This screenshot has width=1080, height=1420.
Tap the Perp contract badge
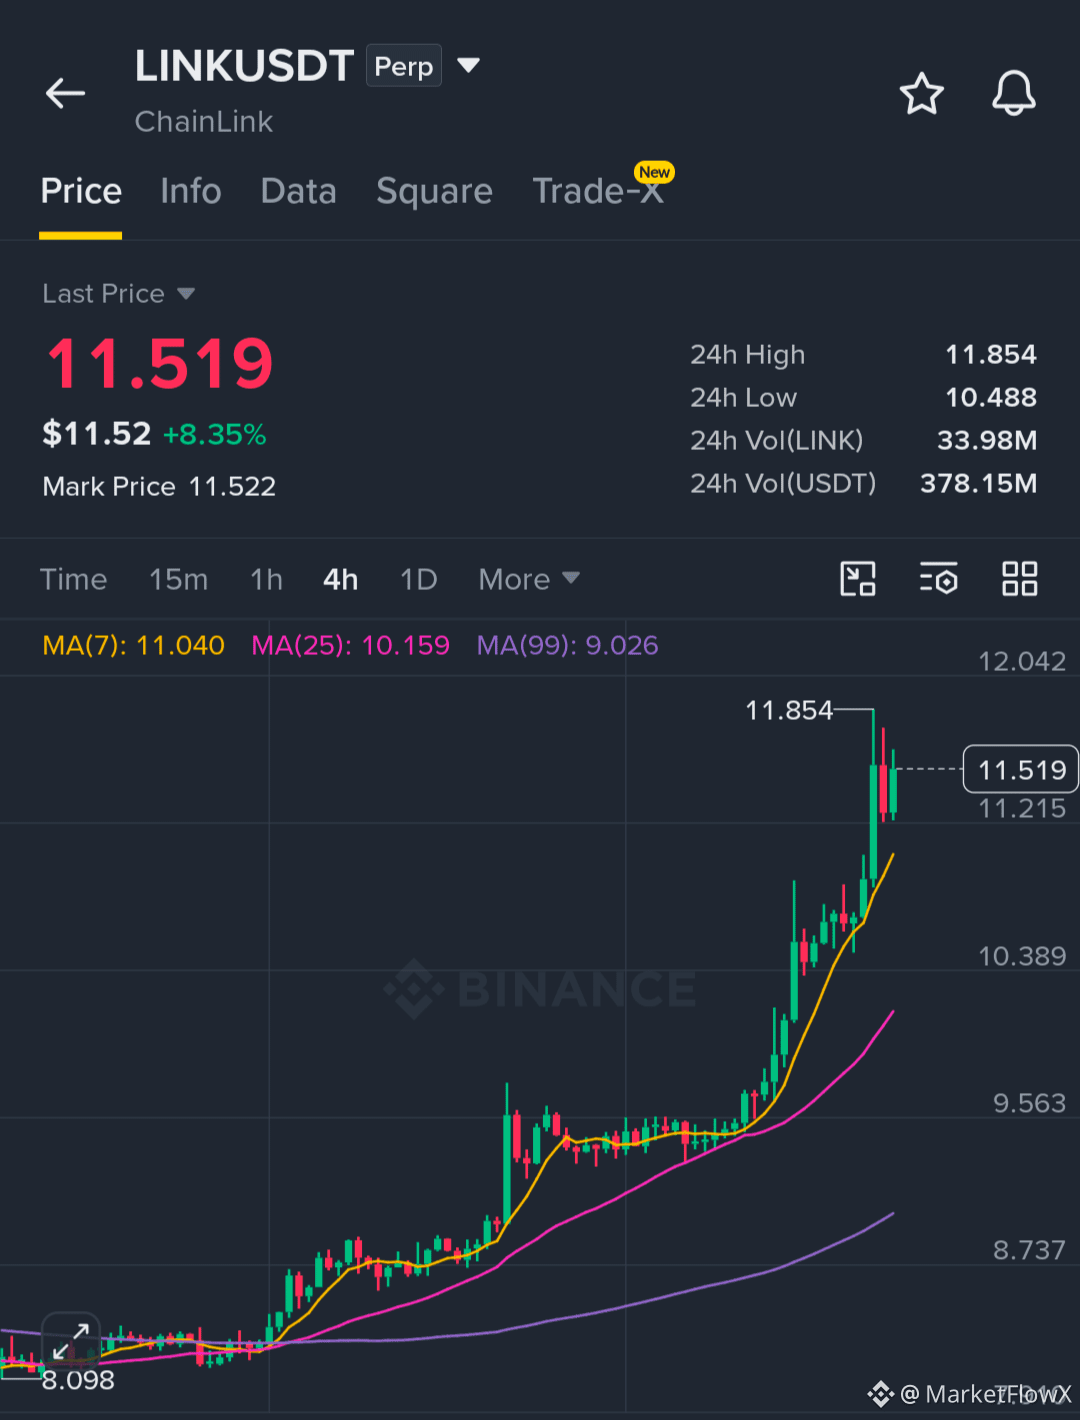pyautogui.click(x=404, y=66)
